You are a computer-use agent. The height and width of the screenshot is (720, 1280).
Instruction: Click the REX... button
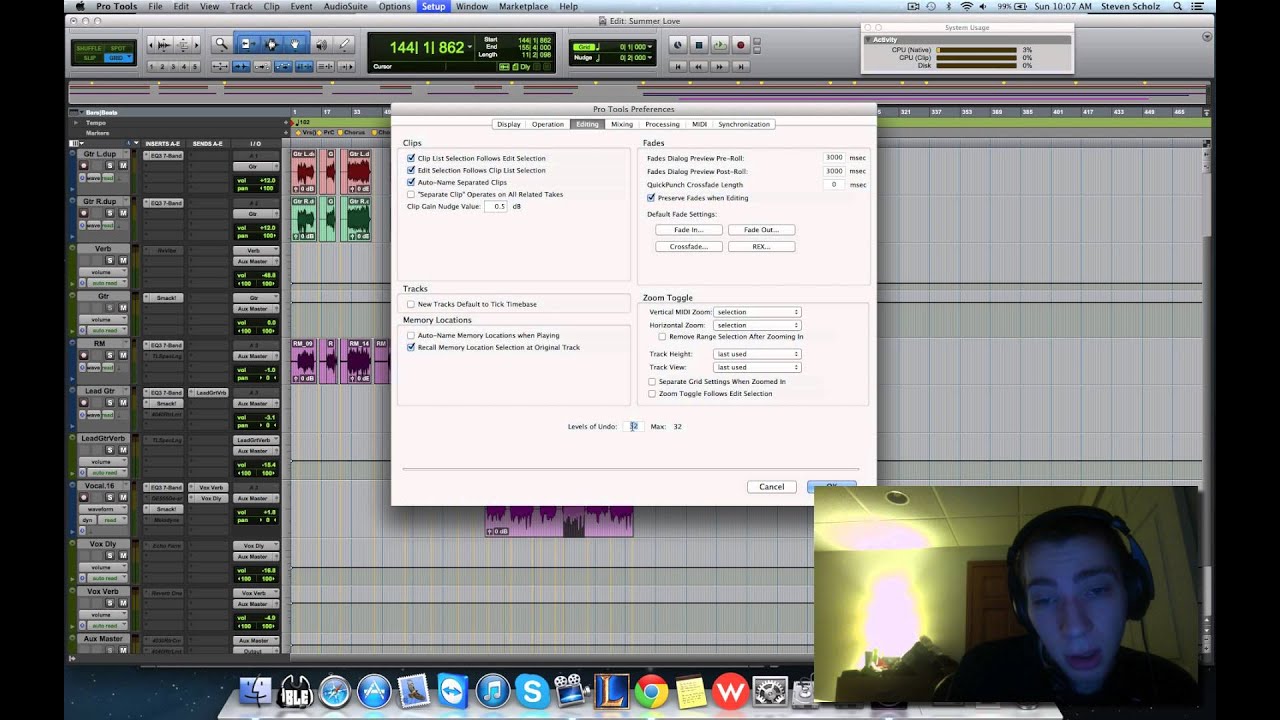pyautogui.click(x=761, y=246)
